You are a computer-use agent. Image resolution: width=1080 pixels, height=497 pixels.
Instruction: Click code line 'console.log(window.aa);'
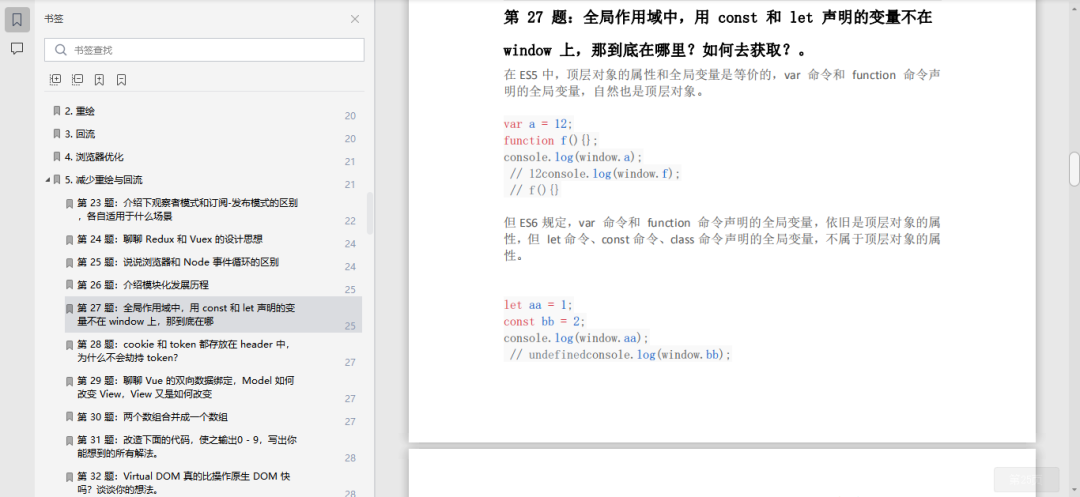[x=576, y=338]
